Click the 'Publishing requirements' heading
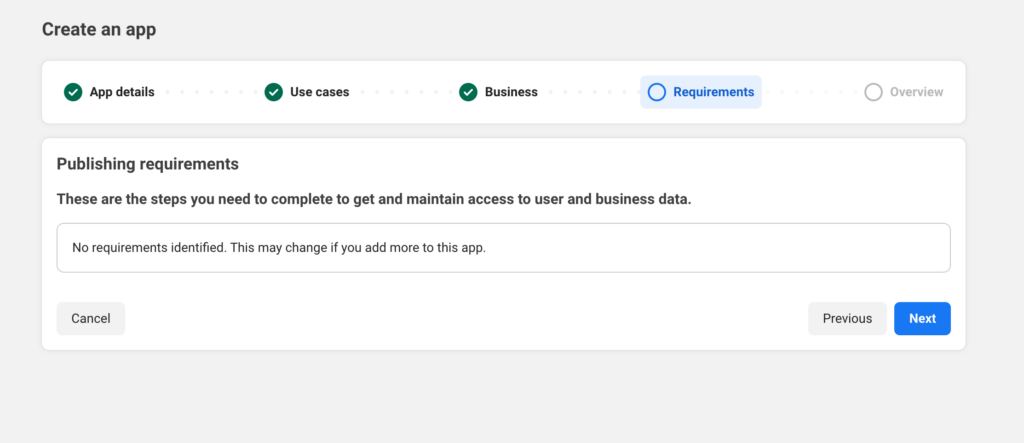This screenshot has height=443, width=1024. pyautogui.click(x=148, y=164)
